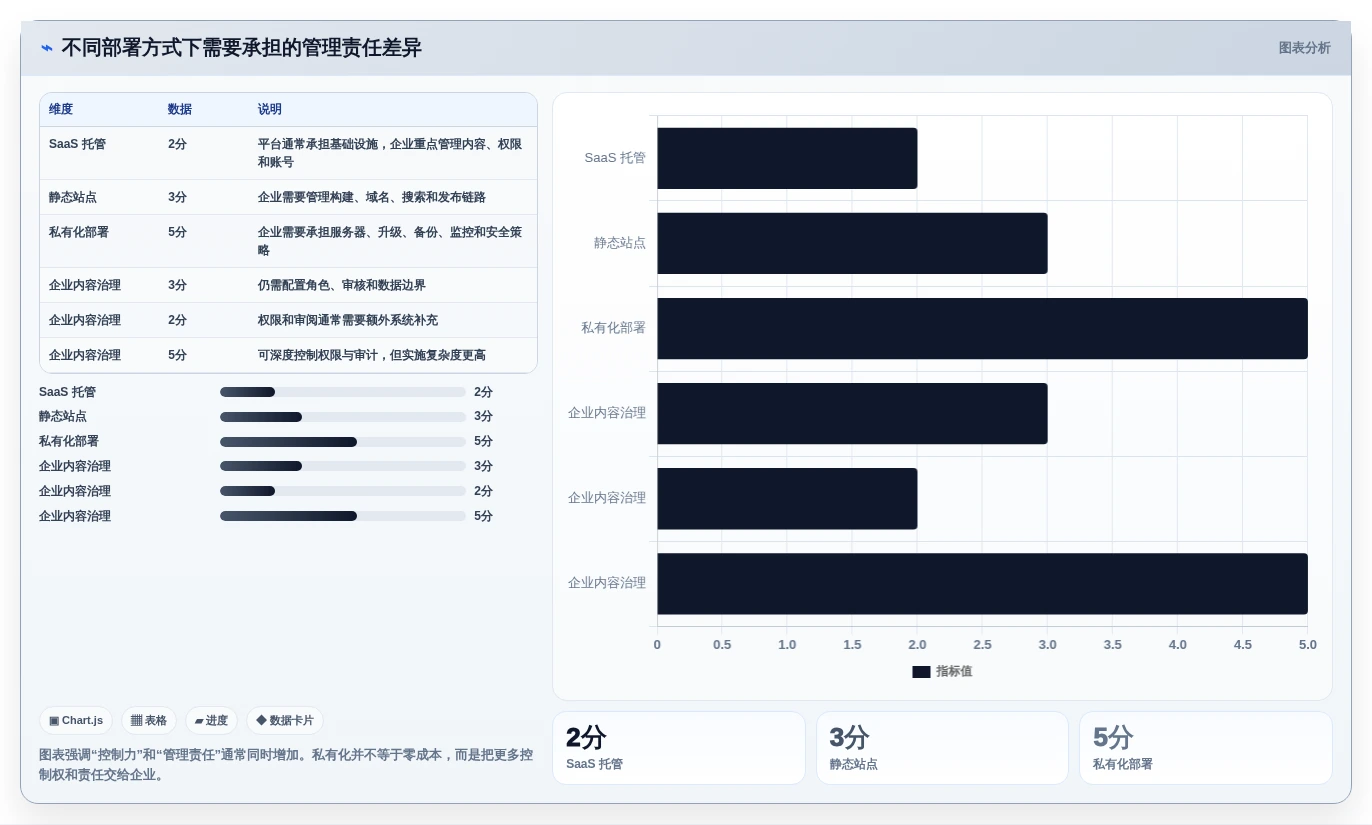This screenshot has height=825, width=1372.
Task: Select the 表格 chip
Action: pos(149,720)
